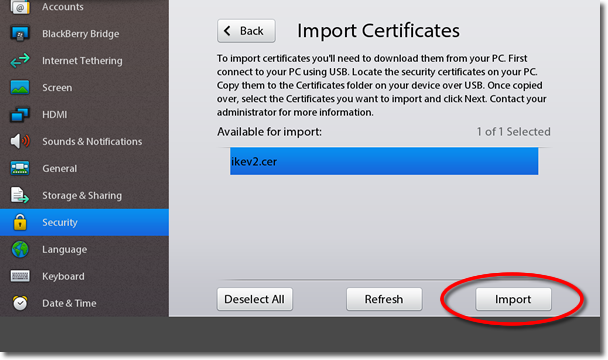Select the ikev2.cer certificate row

click(x=384, y=161)
